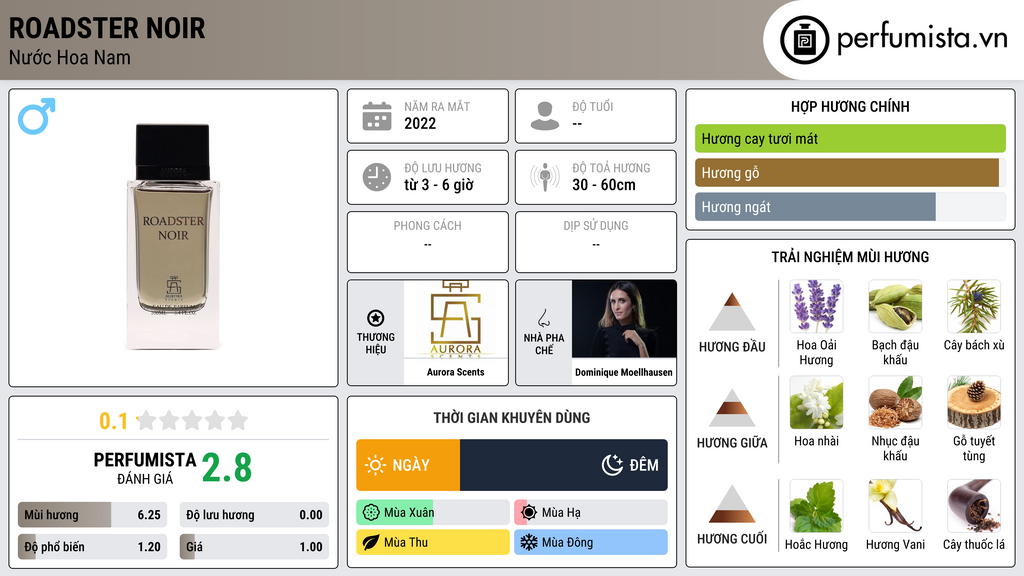Image resolution: width=1024 pixels, height=576 pixels.
Task: Select the dark Đêm segment
Action: tap(564, 465)
